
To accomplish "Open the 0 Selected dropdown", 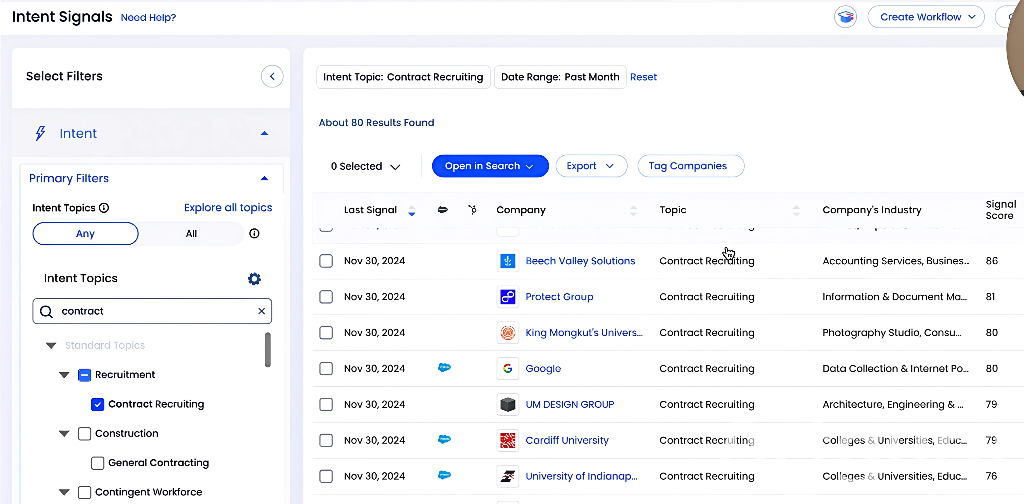I will click(365, 166).
